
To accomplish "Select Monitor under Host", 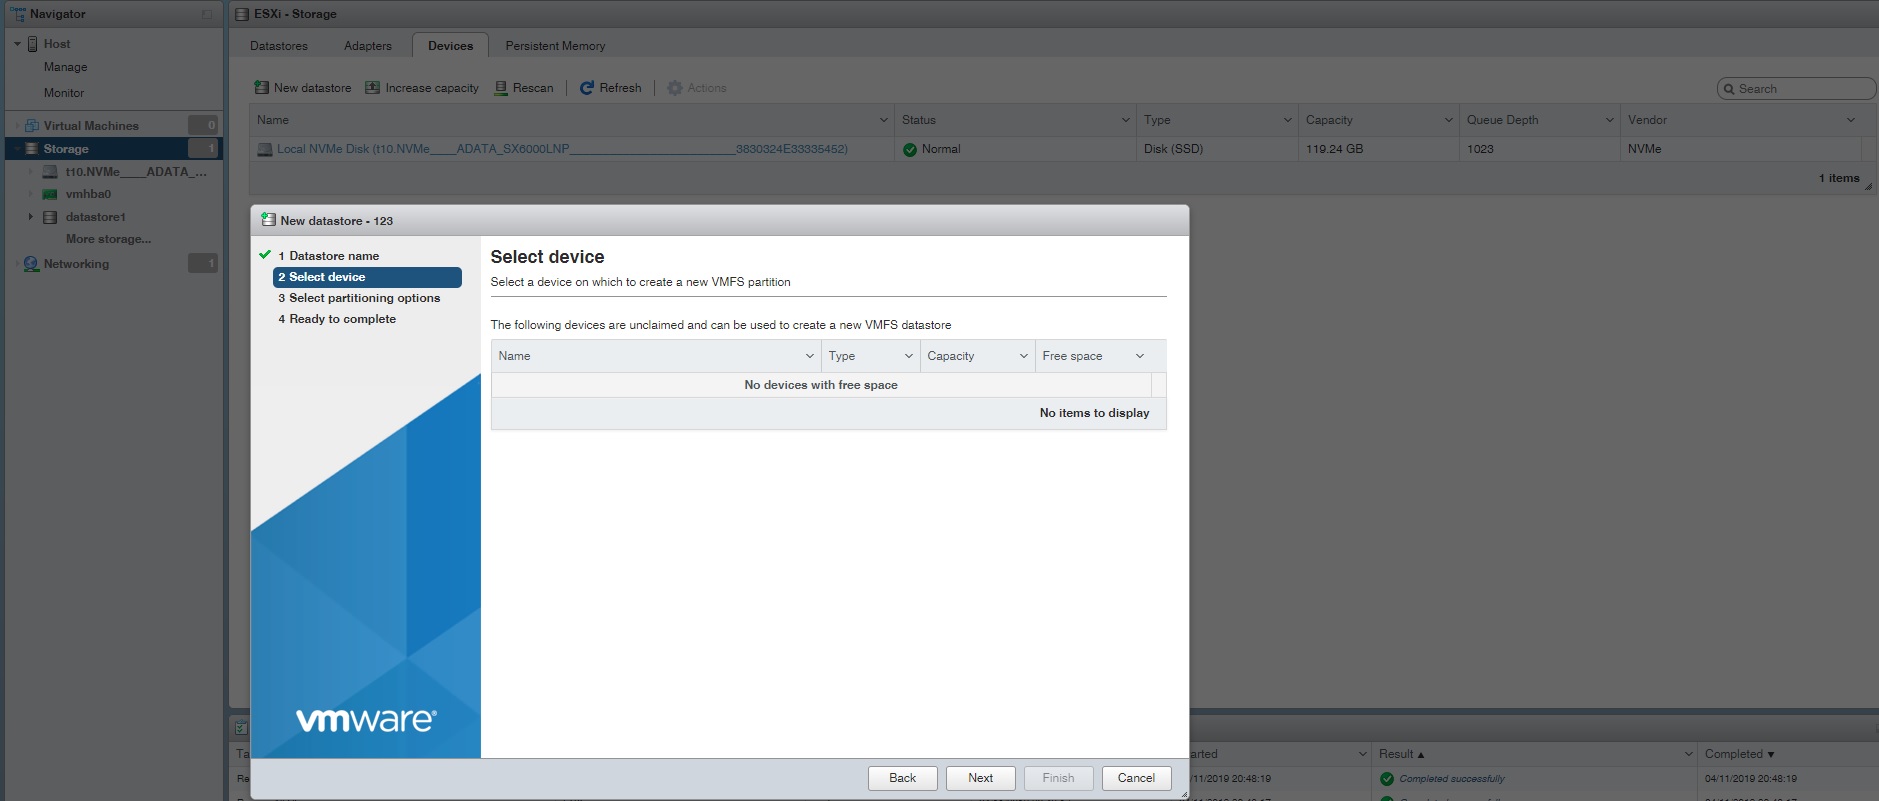I will tap(64, 93).
